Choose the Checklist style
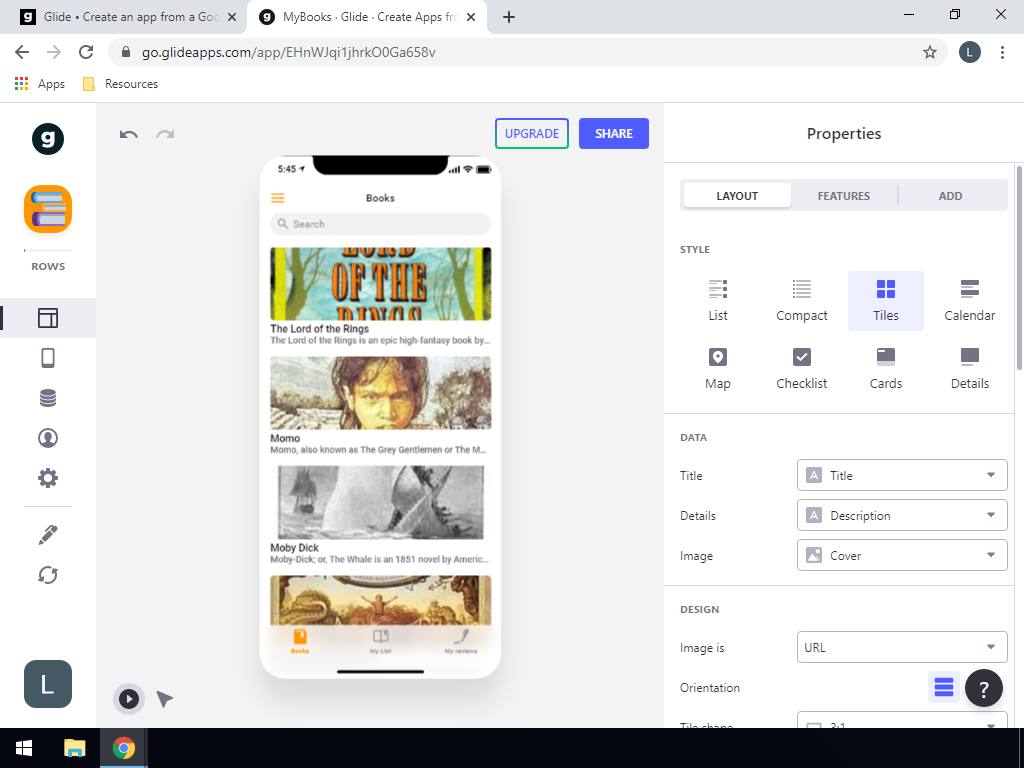 (802, 369)
